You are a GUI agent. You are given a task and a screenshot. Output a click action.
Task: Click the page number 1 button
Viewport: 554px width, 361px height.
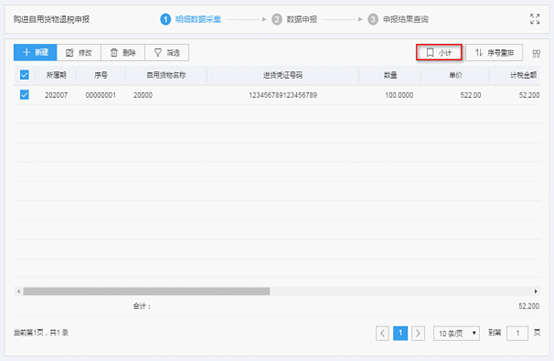pyautogui.click(x=400, y=333)
